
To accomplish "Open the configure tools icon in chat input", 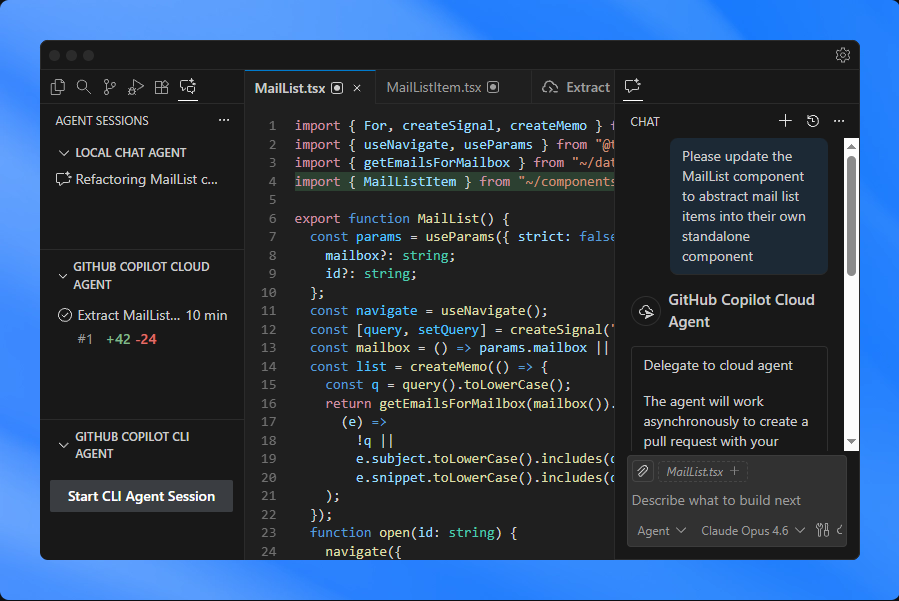I will click(822, 530).
